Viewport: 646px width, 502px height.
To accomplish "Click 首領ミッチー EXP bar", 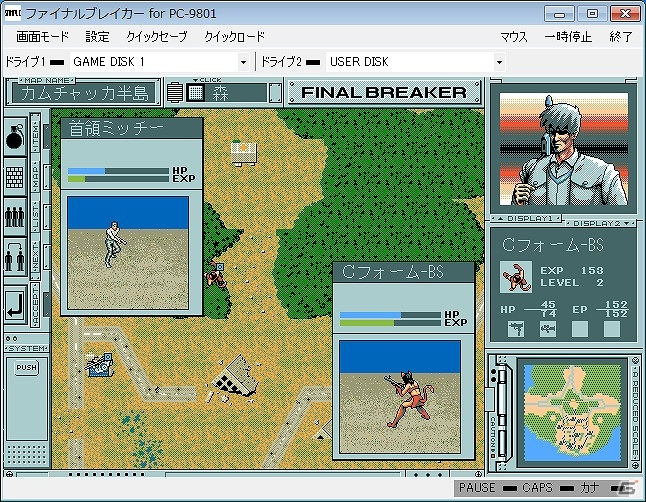I will click(118, 179).
